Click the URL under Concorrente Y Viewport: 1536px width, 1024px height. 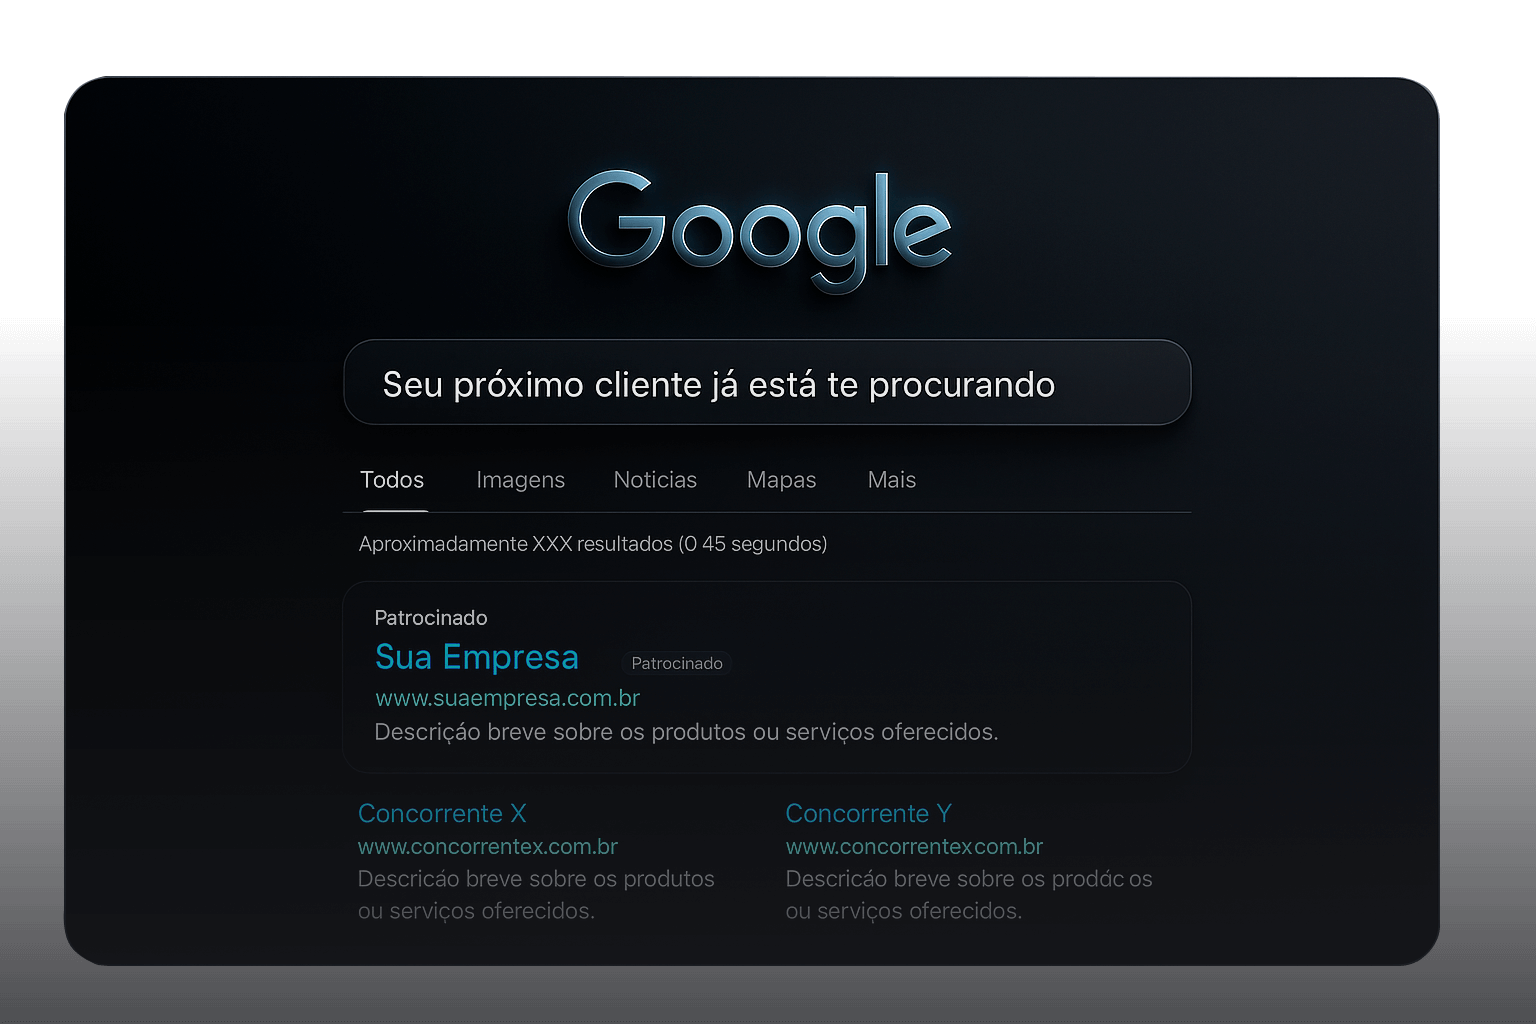tap(914, 847)
